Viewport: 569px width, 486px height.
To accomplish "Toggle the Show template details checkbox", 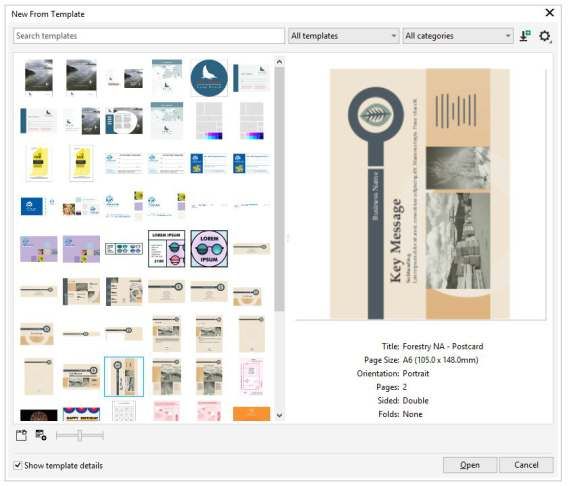I will point(17,465).
